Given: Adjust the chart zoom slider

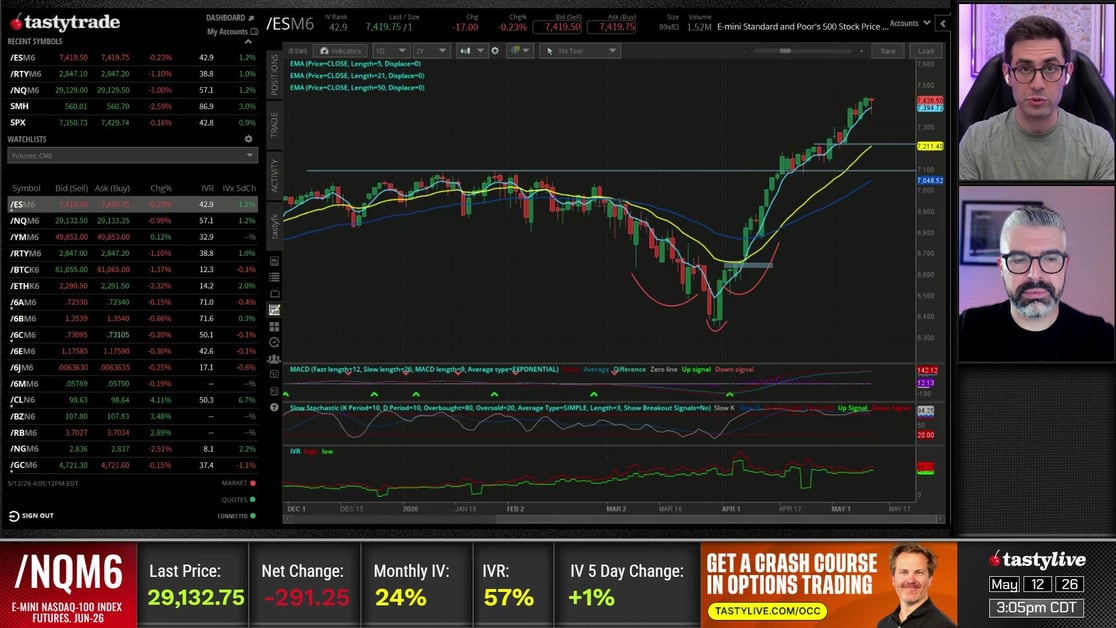Looking at the screenshot, I should point(802,51).
